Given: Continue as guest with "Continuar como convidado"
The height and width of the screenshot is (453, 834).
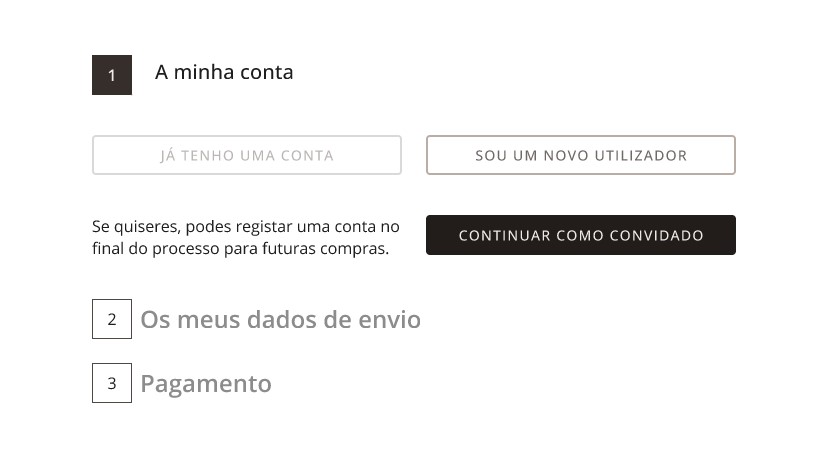Looking at the screenshot, I should [581, 235].
